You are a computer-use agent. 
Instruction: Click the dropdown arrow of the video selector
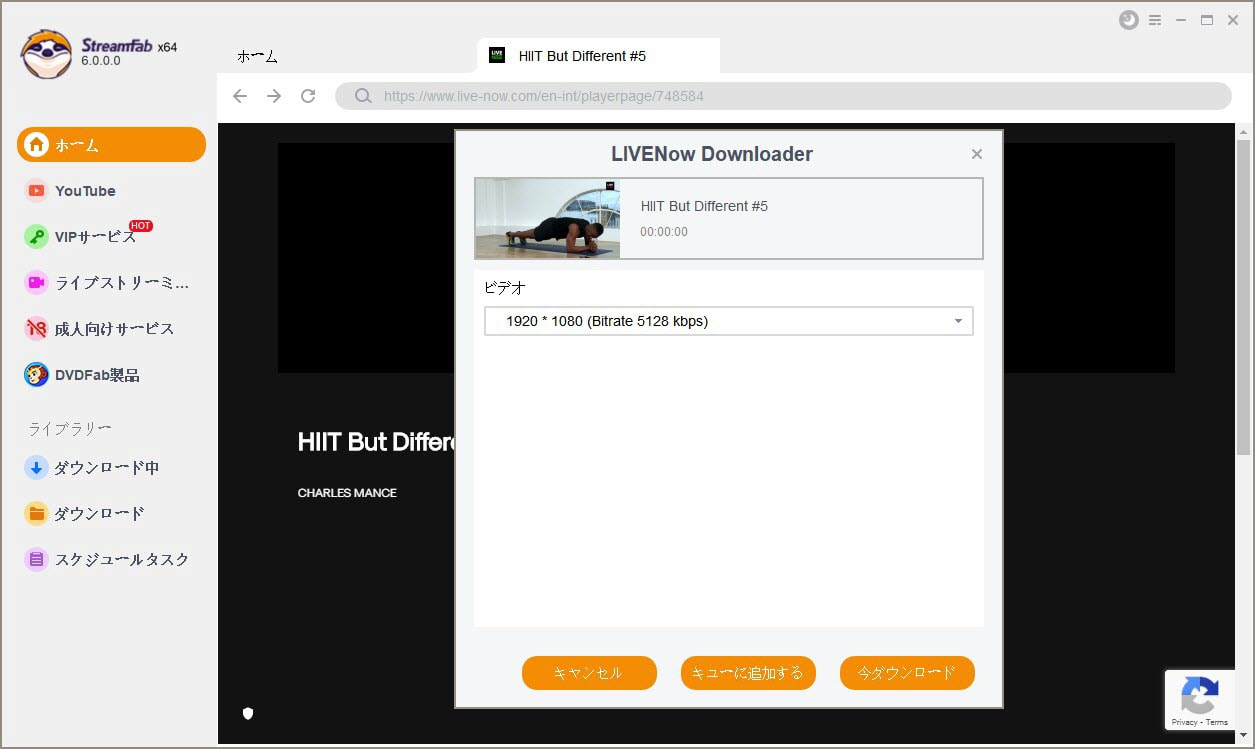click(958, 321)
